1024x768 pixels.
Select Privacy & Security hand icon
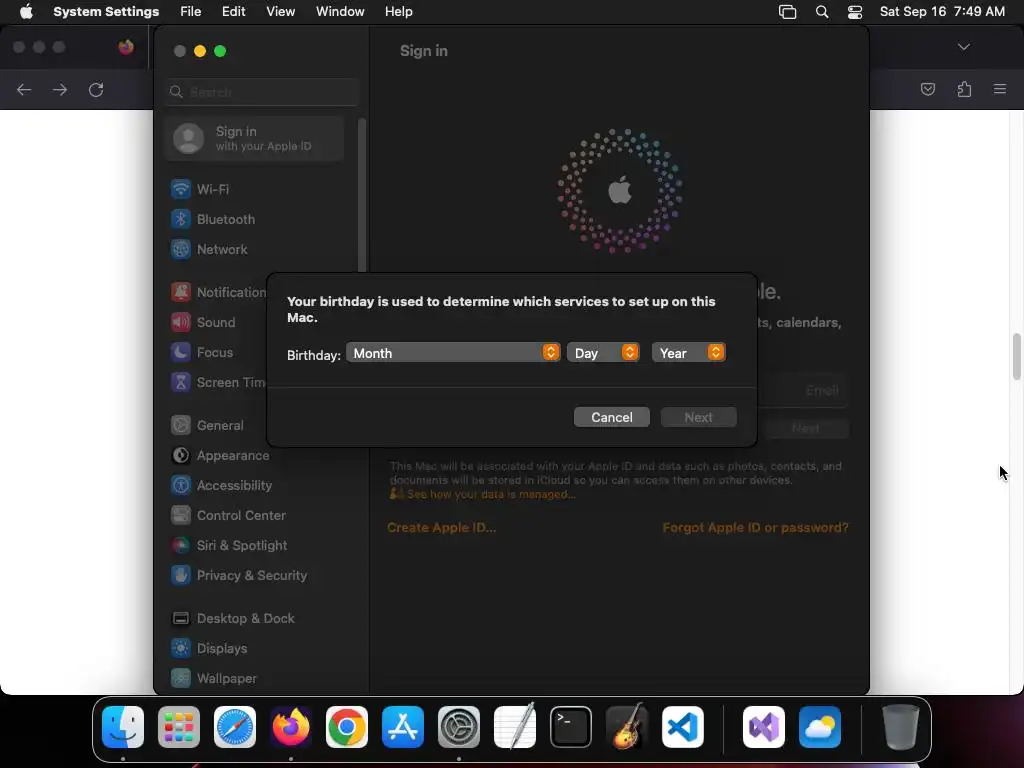(181, 576)
